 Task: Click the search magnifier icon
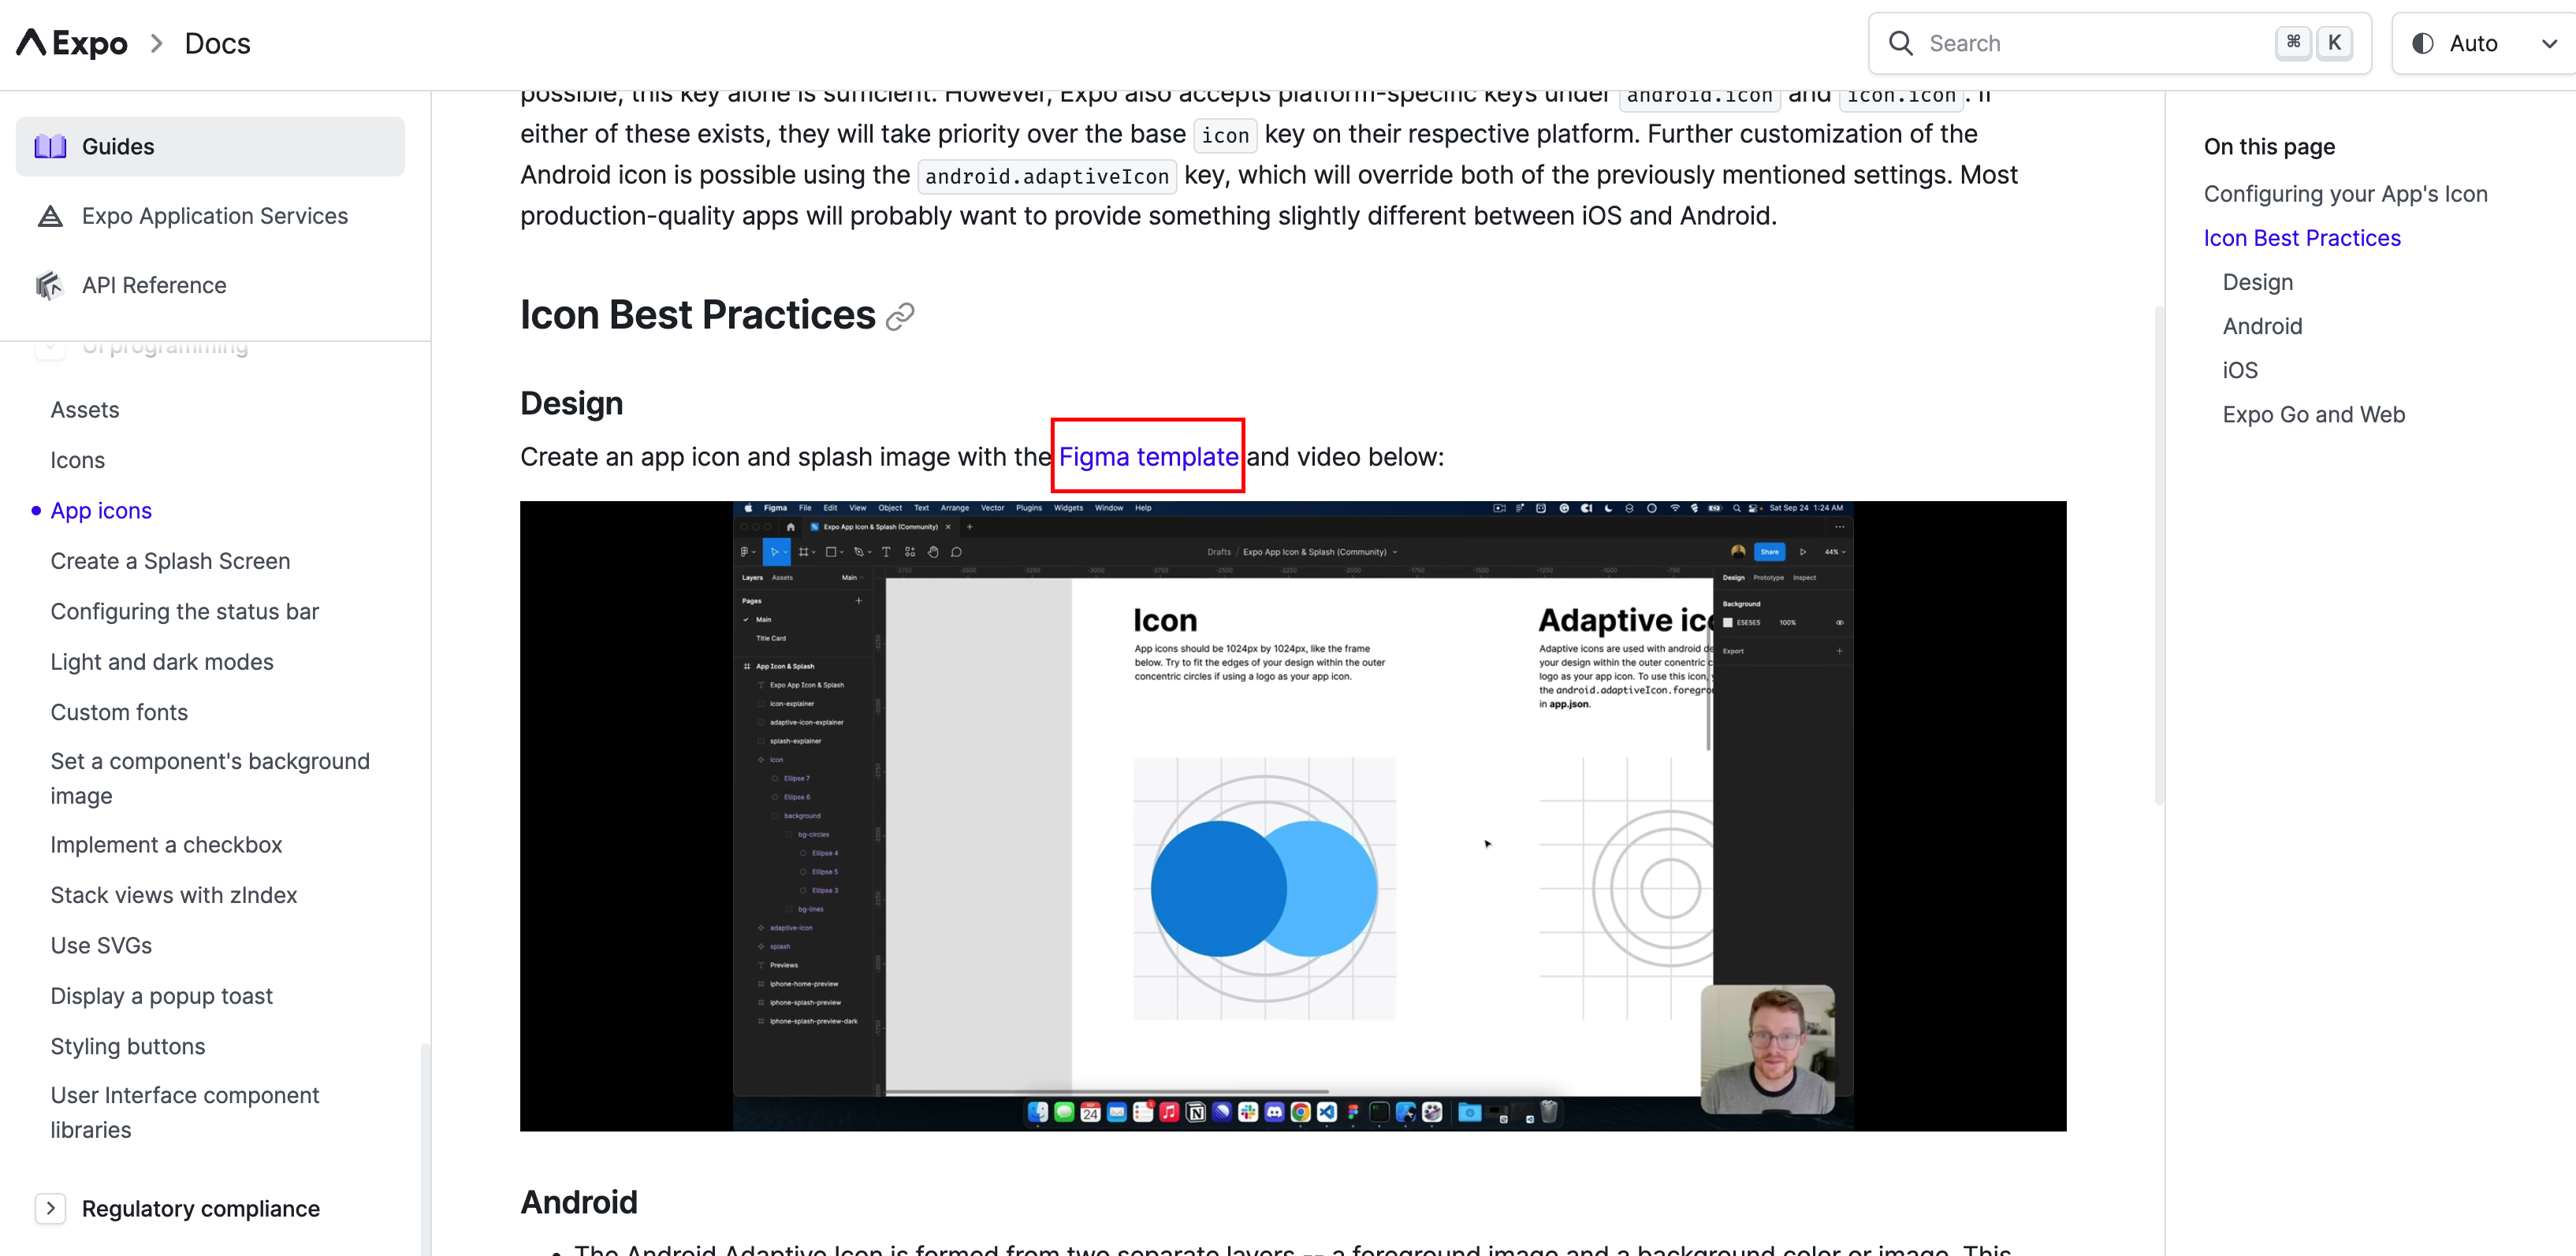point(1900,43)
